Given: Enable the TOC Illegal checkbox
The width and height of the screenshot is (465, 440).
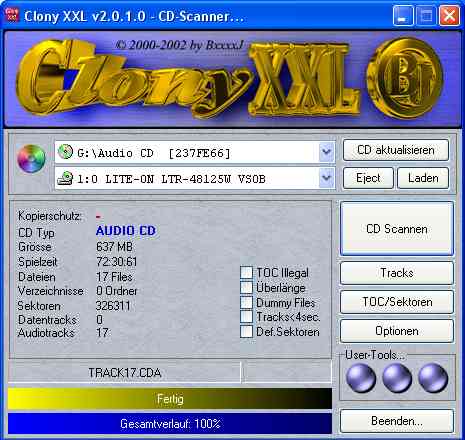Looking at the screenshot, I should (246, 272).
